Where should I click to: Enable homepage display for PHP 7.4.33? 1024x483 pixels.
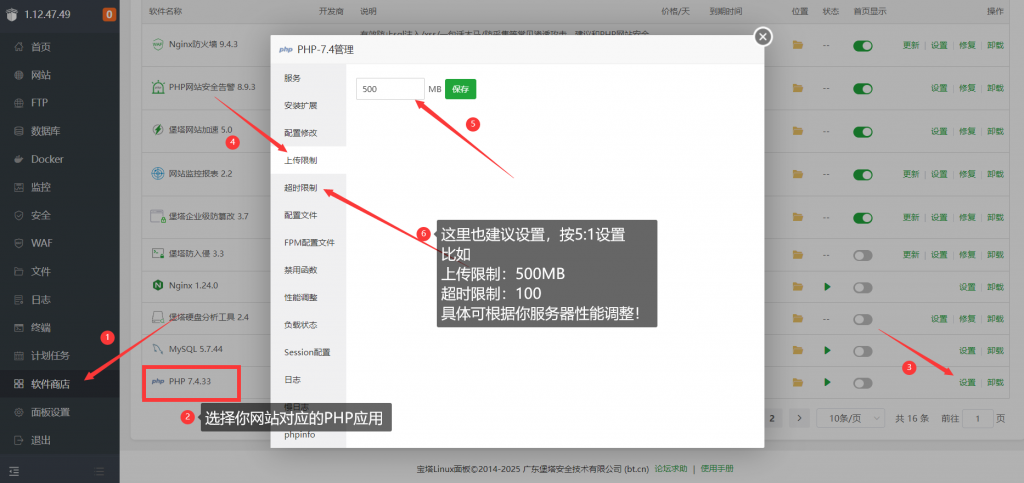863,382
